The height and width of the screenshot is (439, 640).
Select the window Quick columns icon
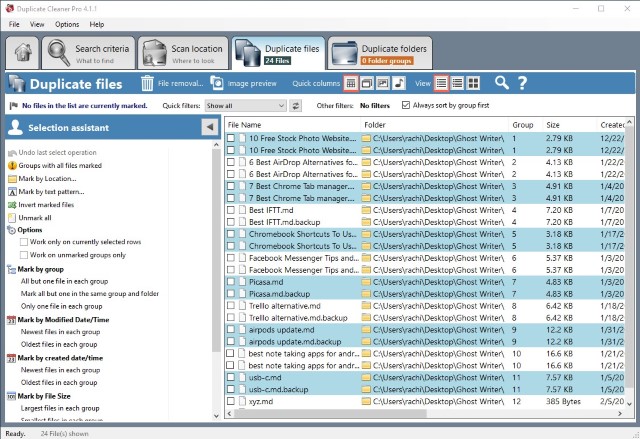367,83
